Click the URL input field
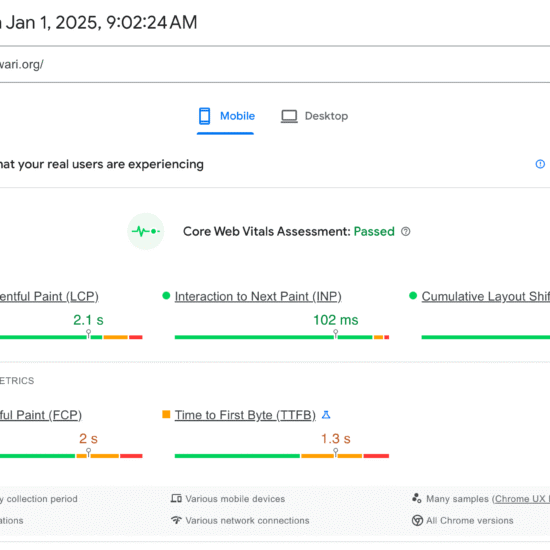Viewport: 550px width, 550px height. [275, 64]
